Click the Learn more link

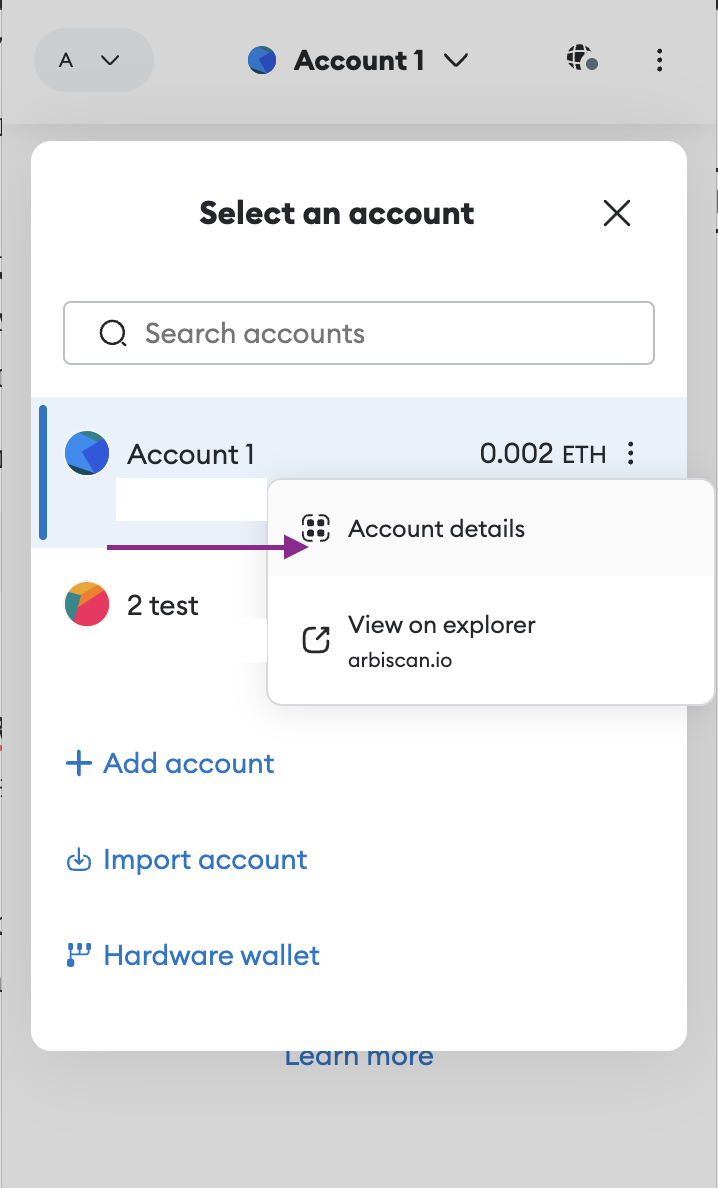[359, 1058]
